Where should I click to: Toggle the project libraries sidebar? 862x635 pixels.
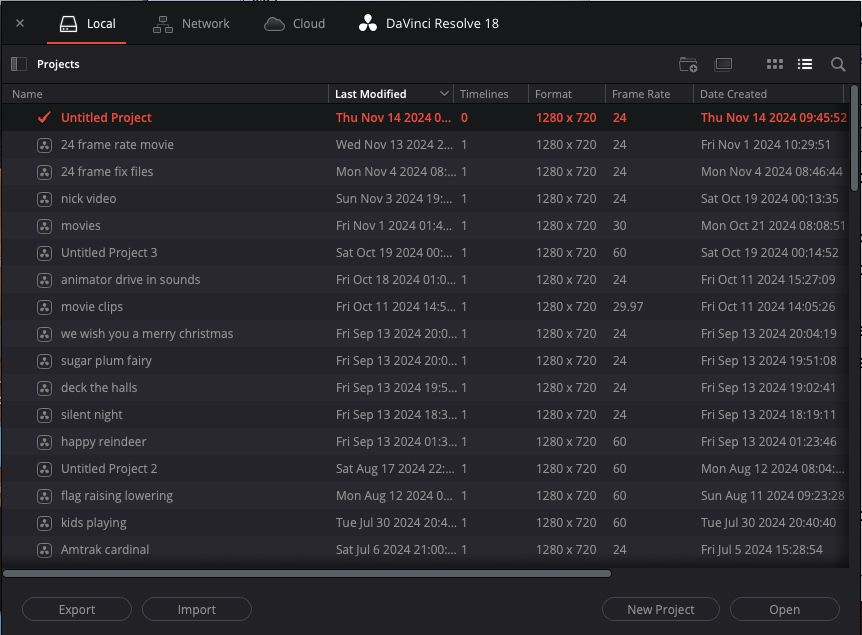point(19,64)
